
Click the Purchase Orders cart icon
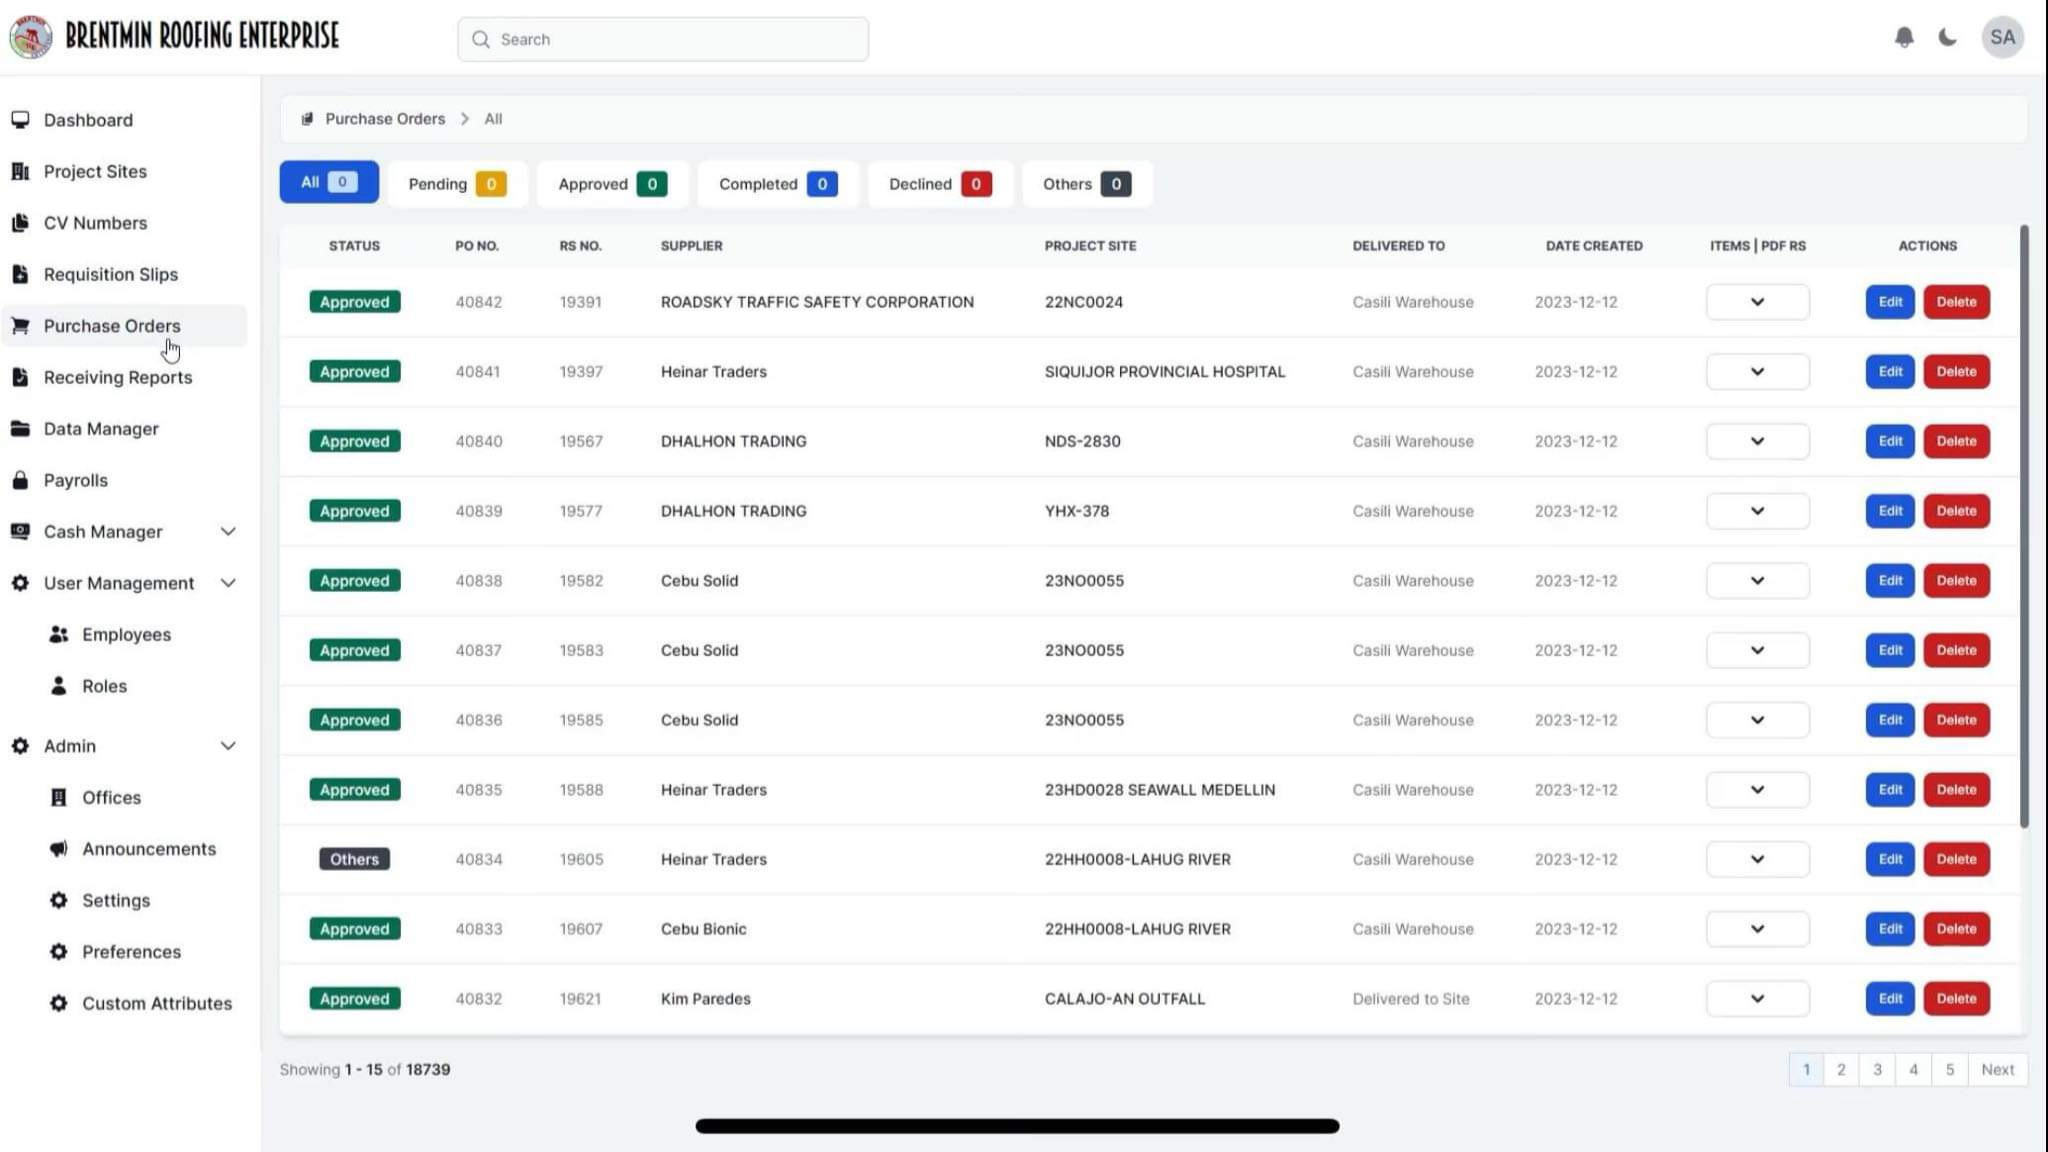[20, 326]
